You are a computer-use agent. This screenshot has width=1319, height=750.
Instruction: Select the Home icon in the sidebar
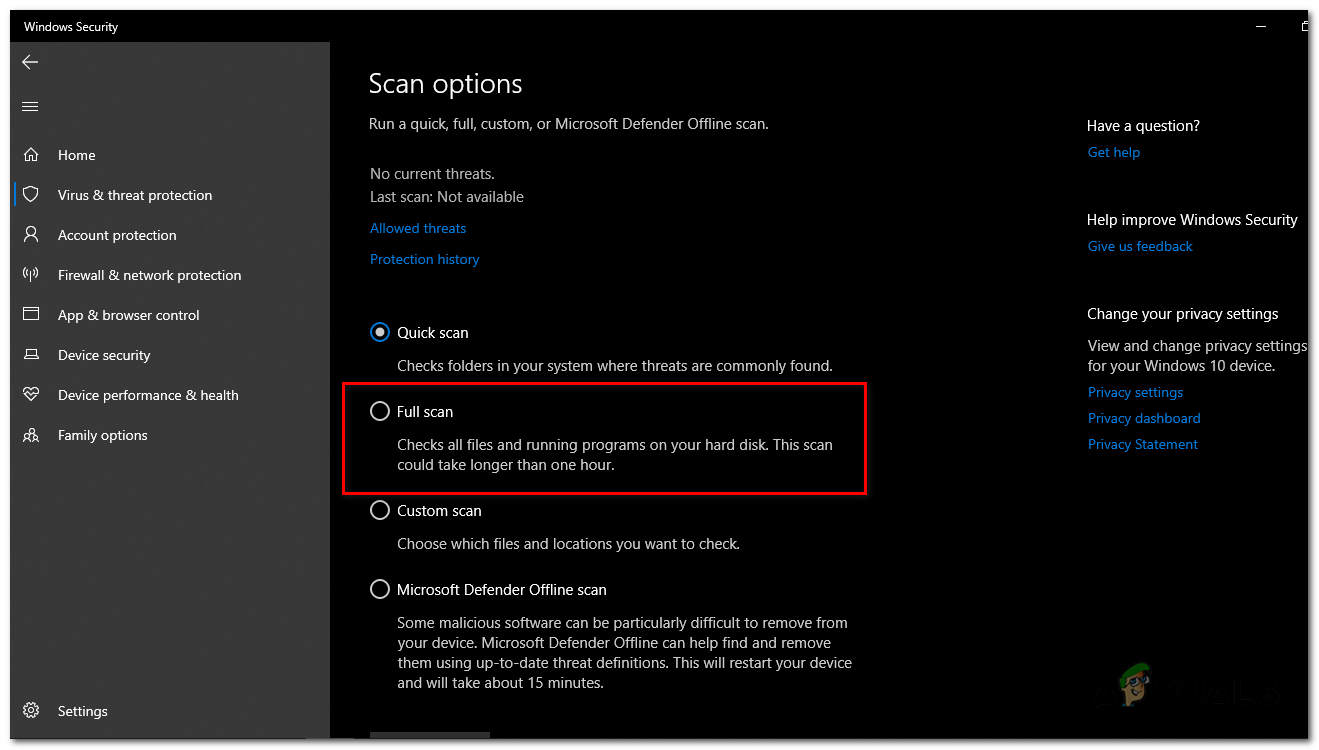pyautogui.click(x=31, y=155)
